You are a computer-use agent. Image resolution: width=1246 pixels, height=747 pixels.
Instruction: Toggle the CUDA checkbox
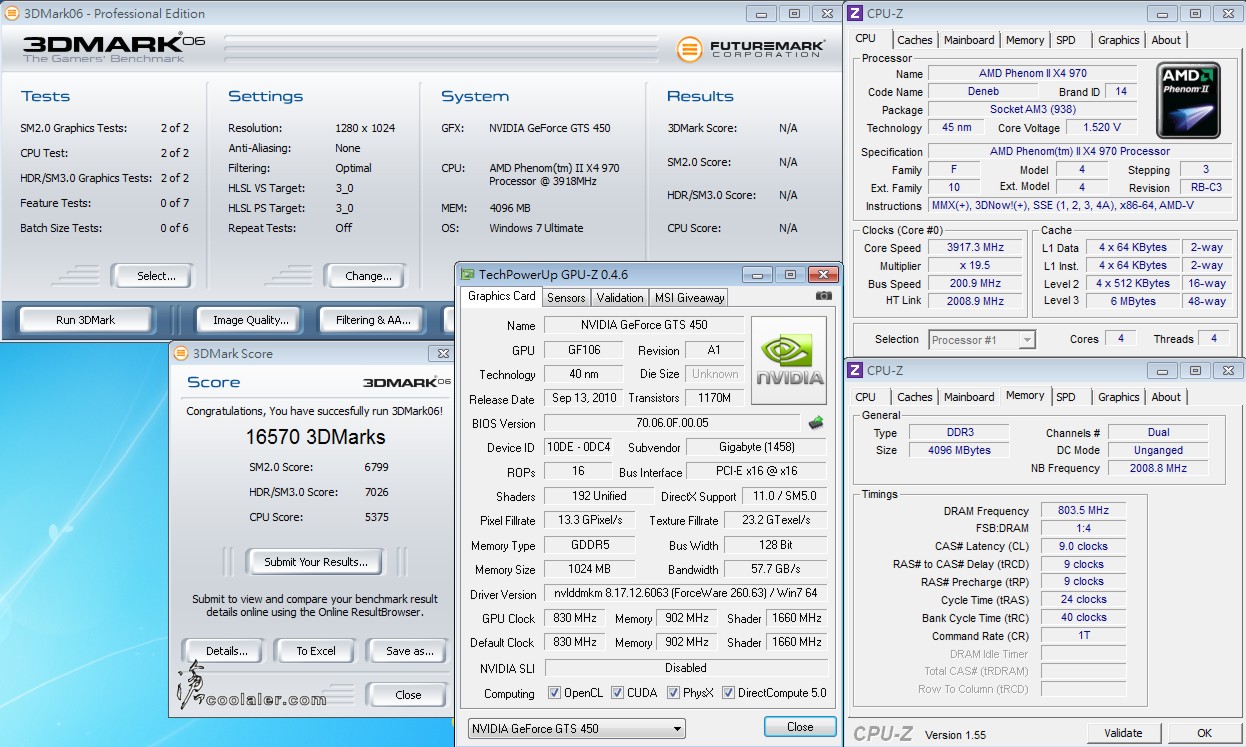click(x=617, y=693)
